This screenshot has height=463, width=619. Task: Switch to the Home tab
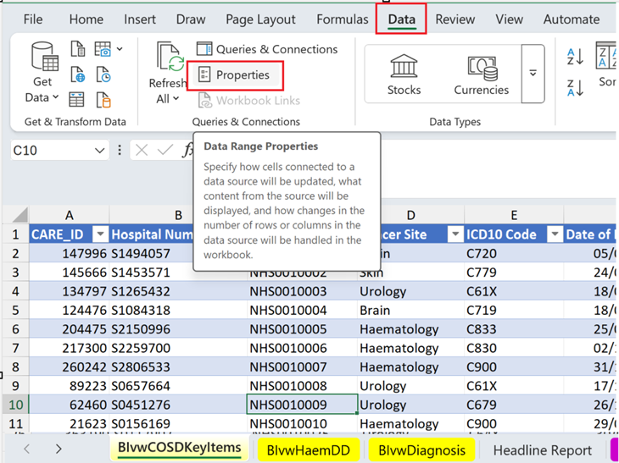[x=86, y=19]
